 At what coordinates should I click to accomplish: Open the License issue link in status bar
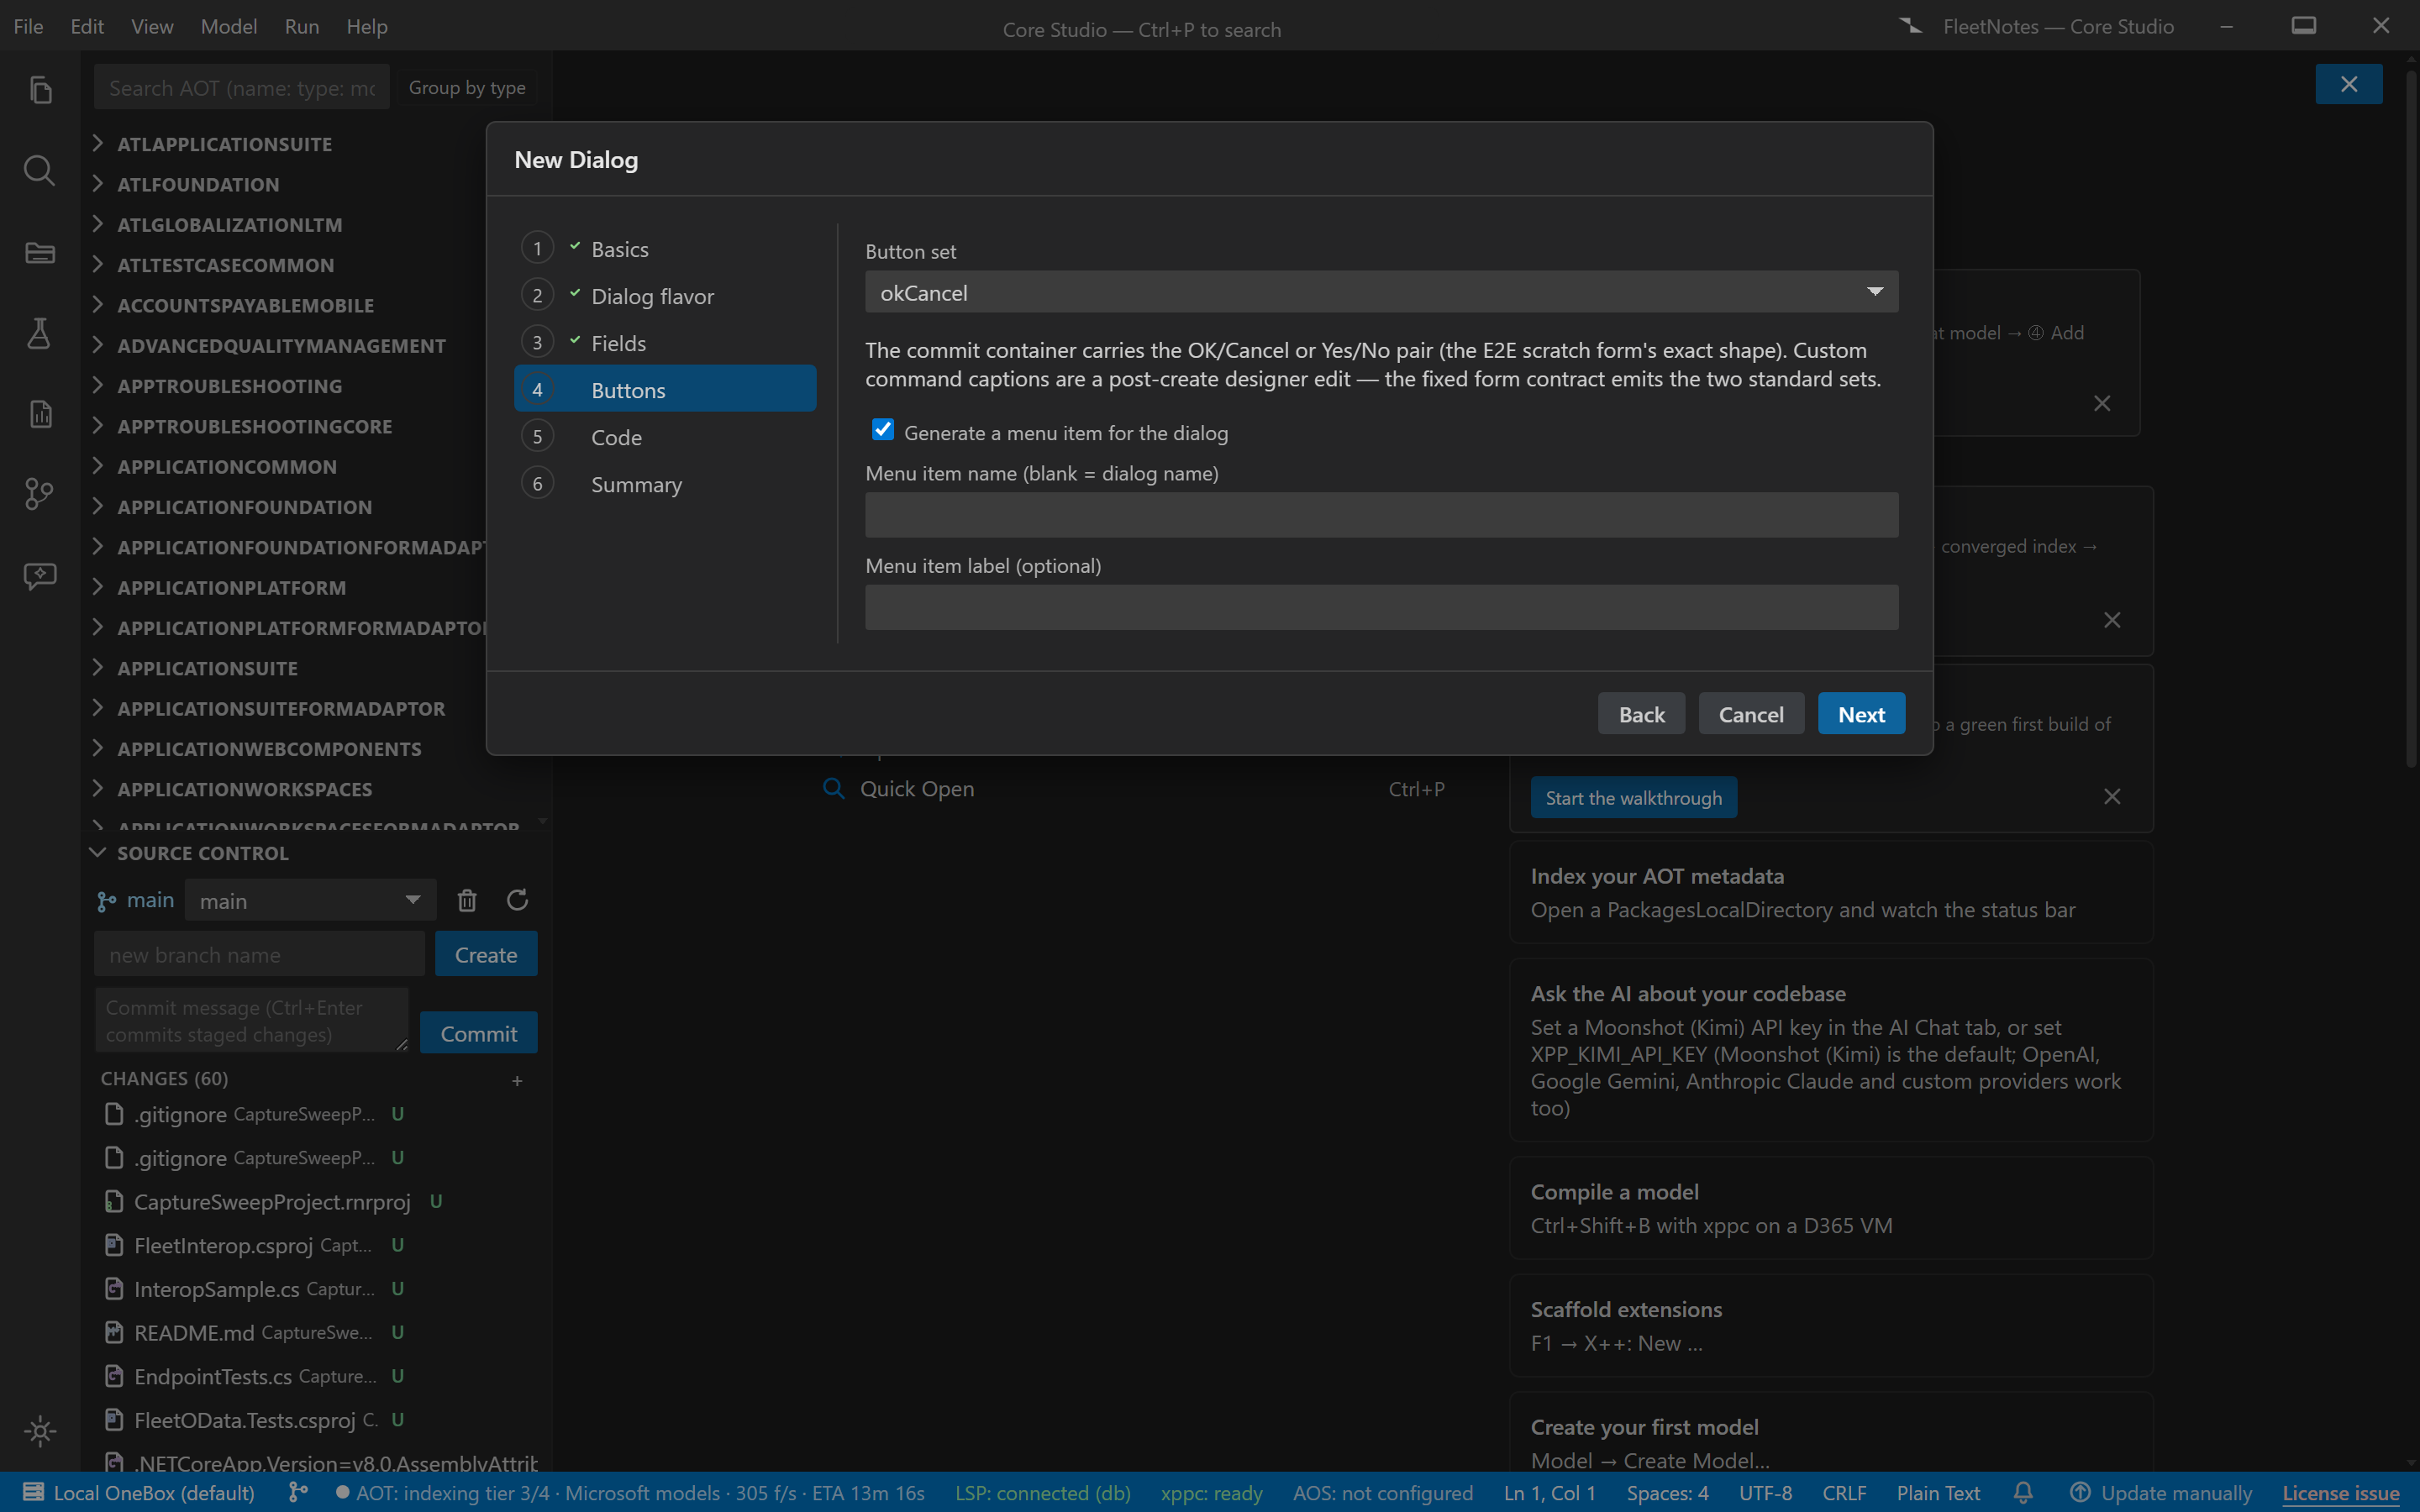pyautogui.click(x=2340, y=1493)
